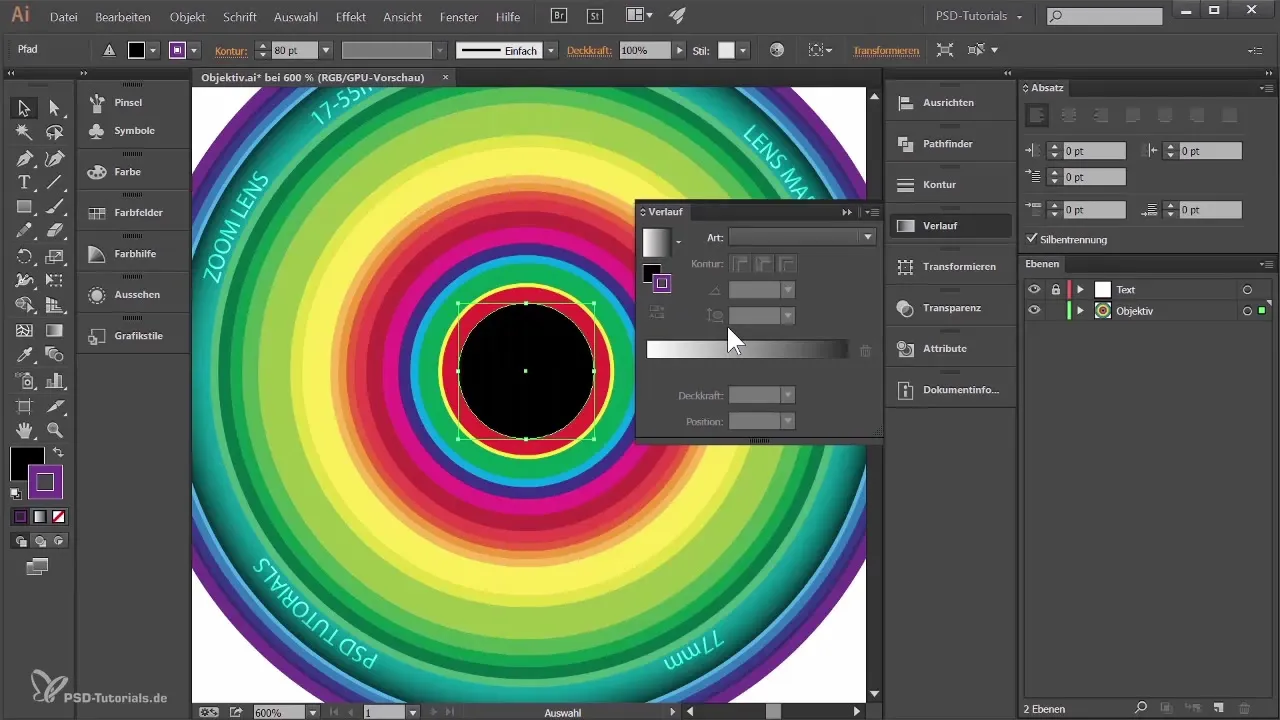The width and height of the screenshot is (1280, 720).
Task: Open the Objekt menu
Action: pos(187,17)
